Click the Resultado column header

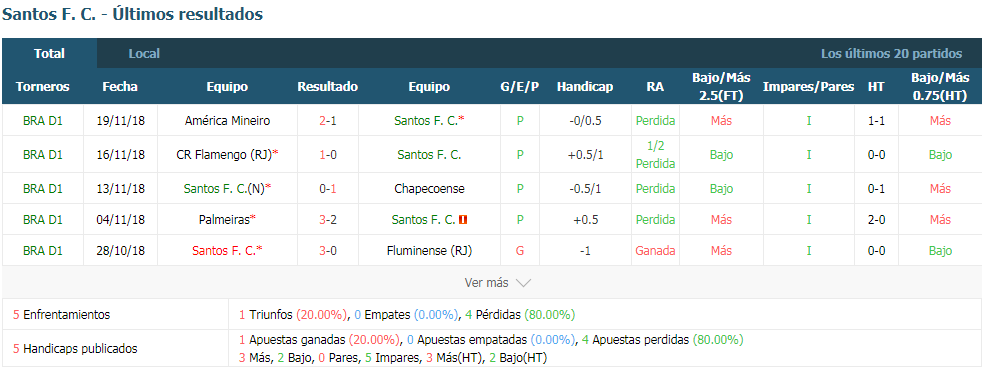(328, 87)
